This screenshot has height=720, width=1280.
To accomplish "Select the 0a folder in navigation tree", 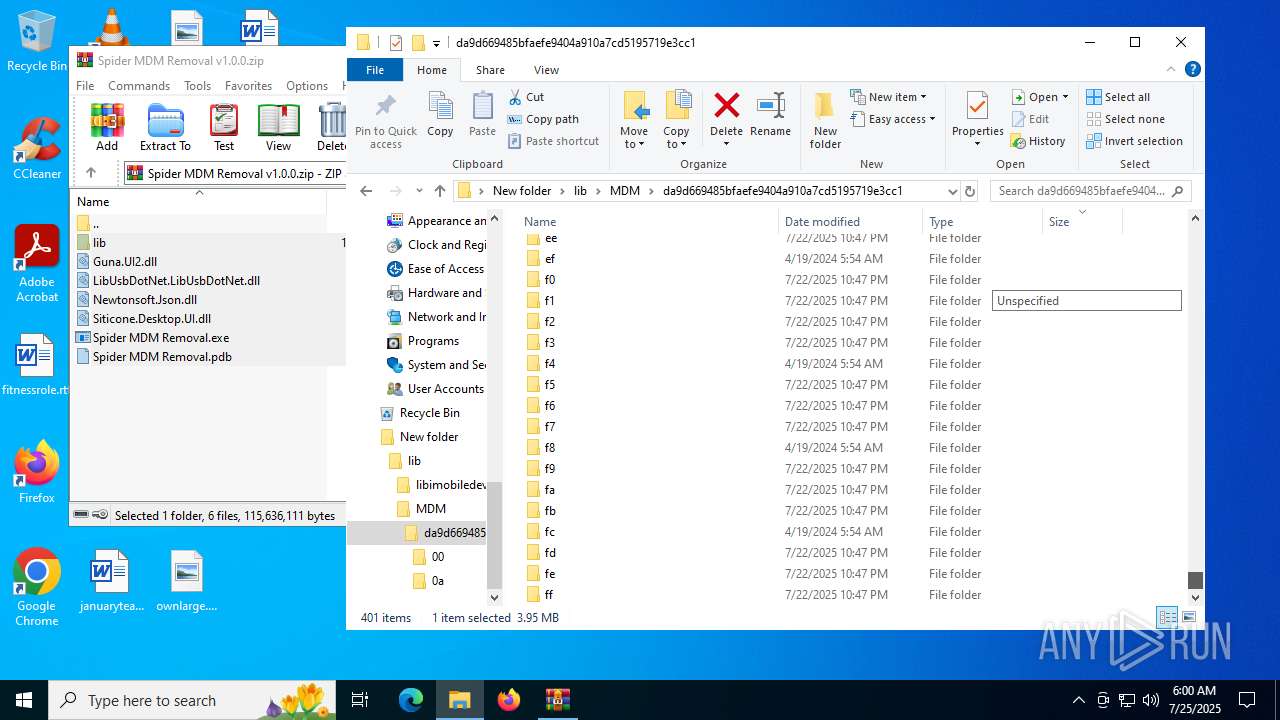I will pyautogui.click(x=438, y=581).
